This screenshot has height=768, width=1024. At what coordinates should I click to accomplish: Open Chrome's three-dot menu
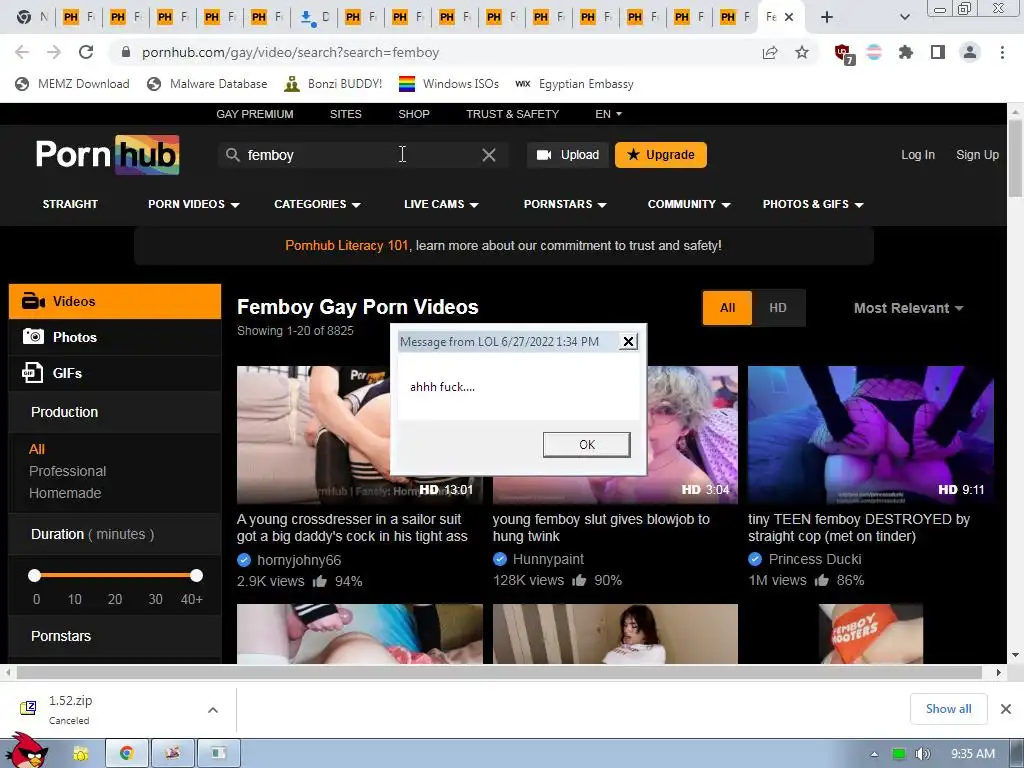pyautogui.click(x=1002, y=52)
